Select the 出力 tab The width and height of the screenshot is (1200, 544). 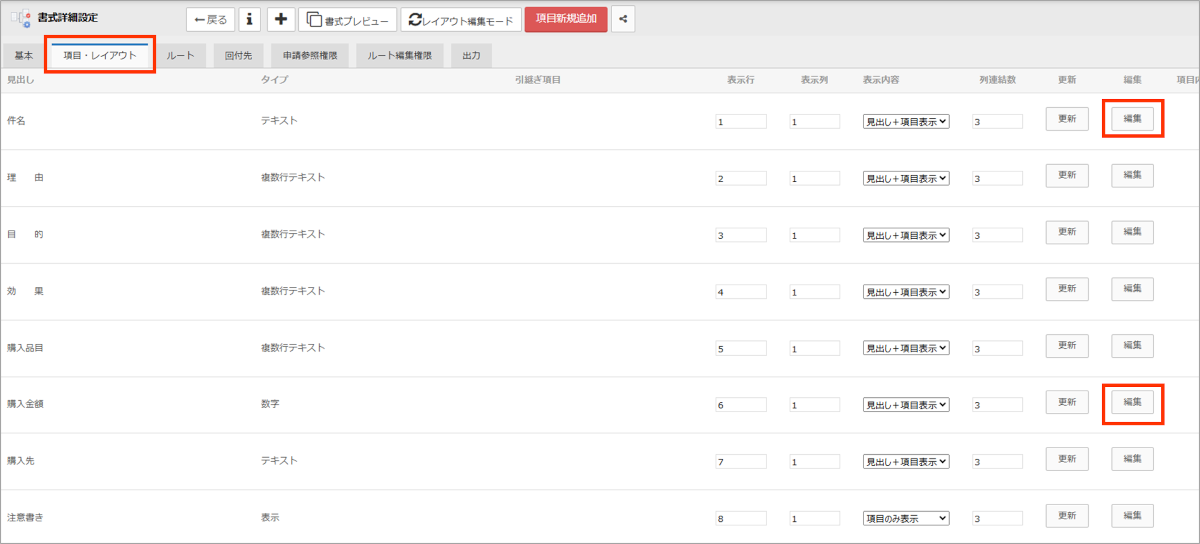[471, 56]
